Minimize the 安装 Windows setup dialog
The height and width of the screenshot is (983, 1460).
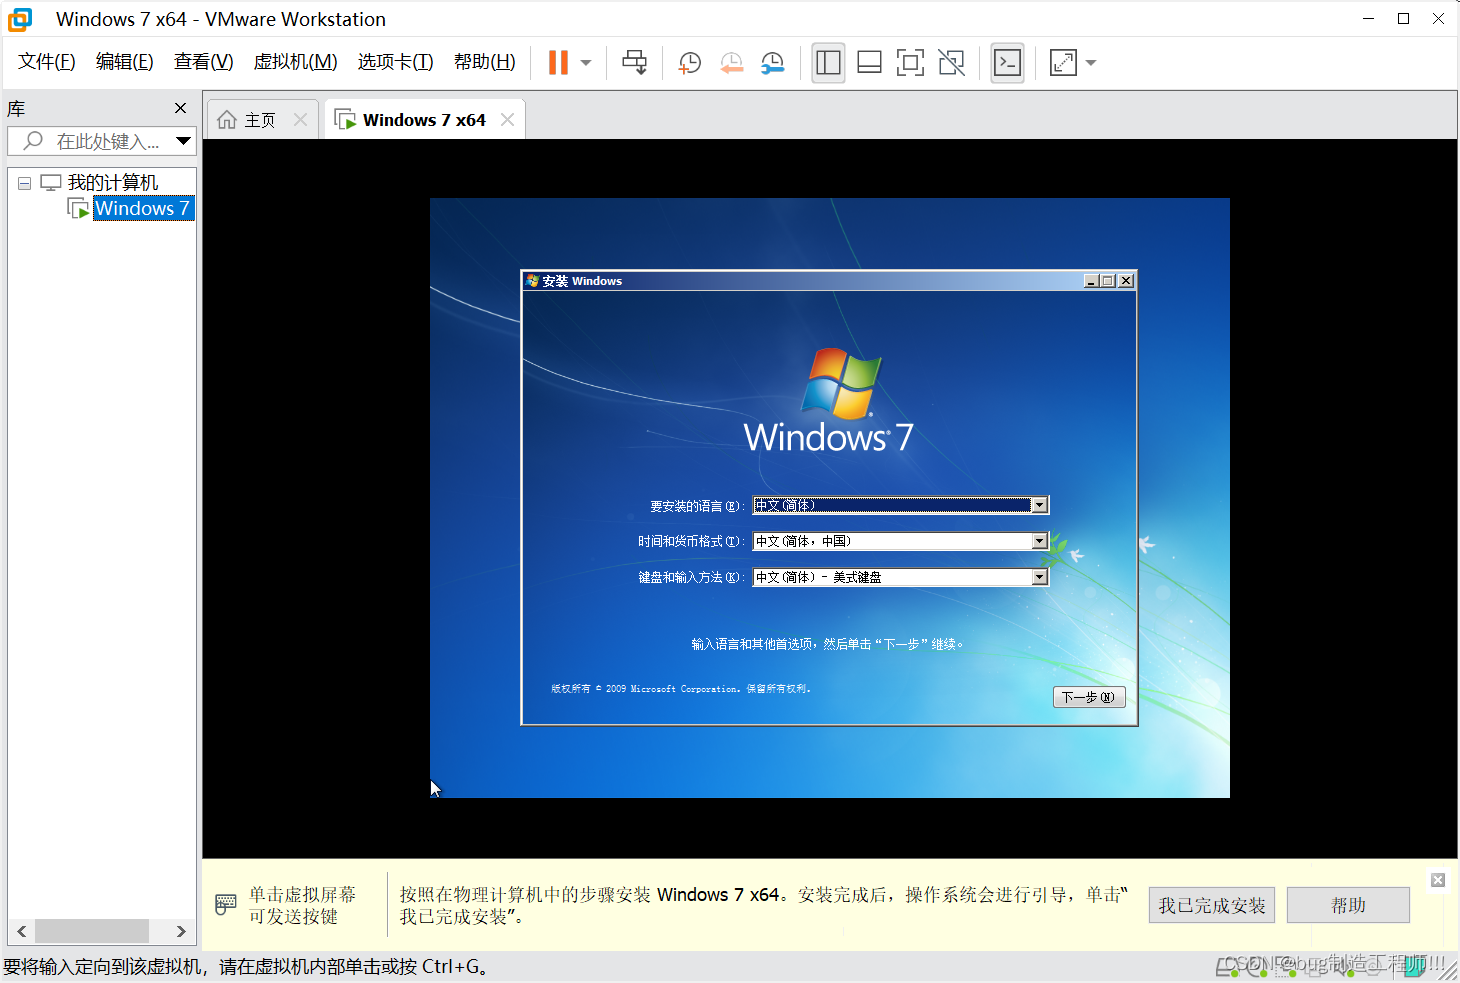pyautogui.click(x=1091, y=281)
